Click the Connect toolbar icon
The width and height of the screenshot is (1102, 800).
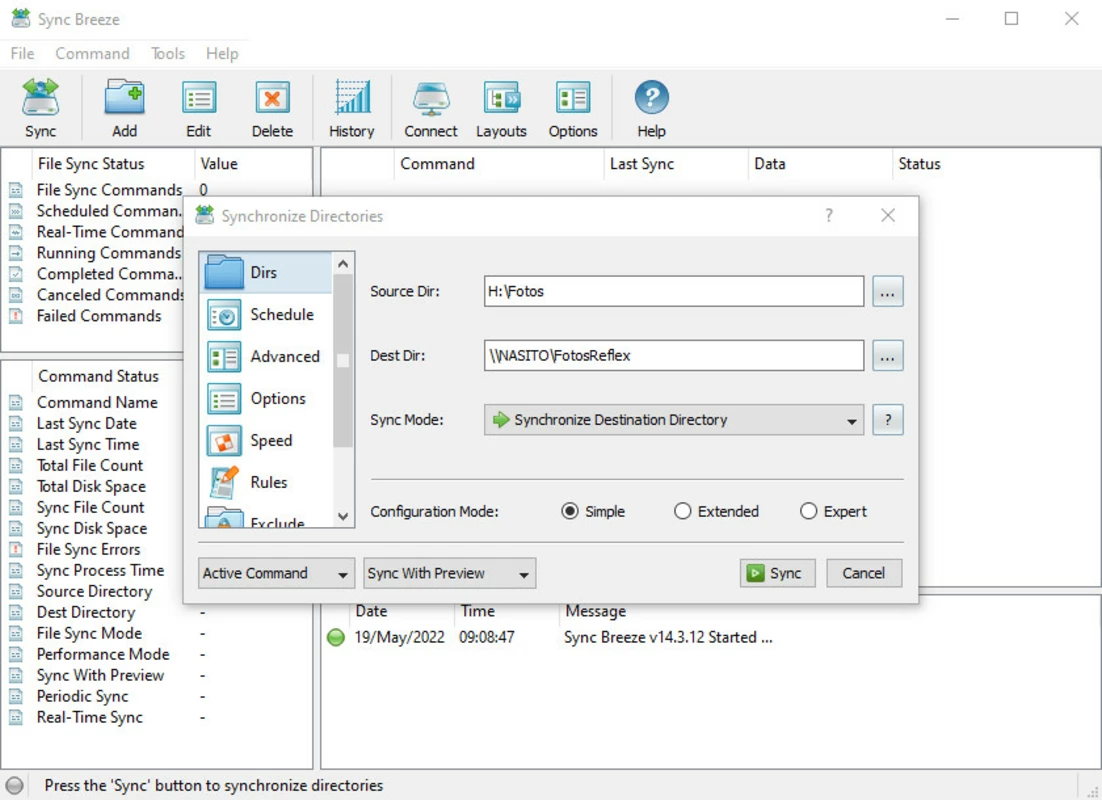pyautogui.click(x=431, y=98)
